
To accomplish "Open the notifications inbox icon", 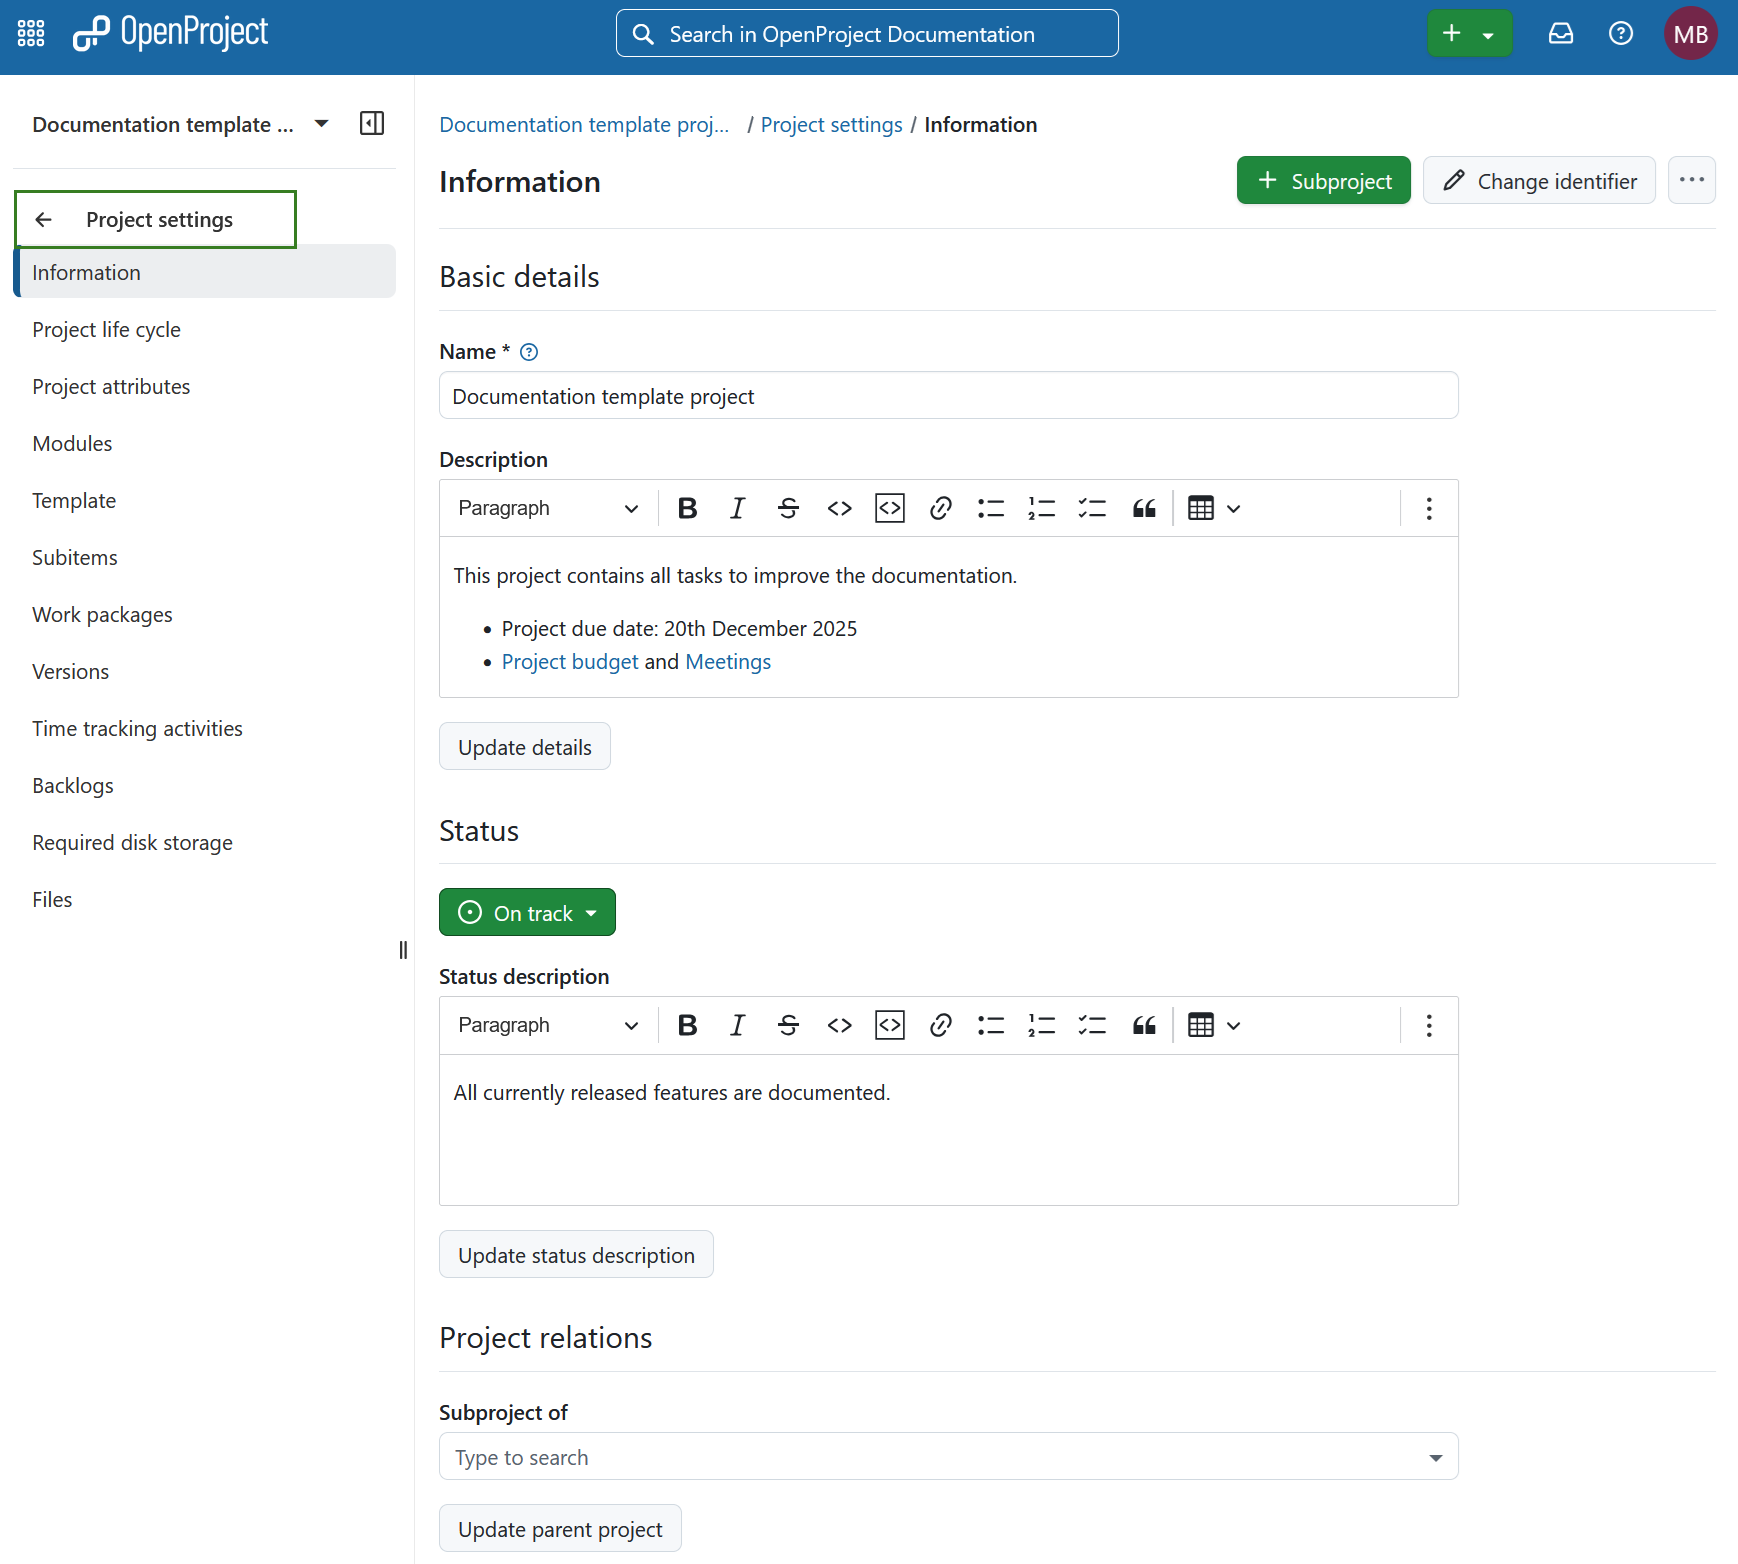I will tap(1561, 33).
